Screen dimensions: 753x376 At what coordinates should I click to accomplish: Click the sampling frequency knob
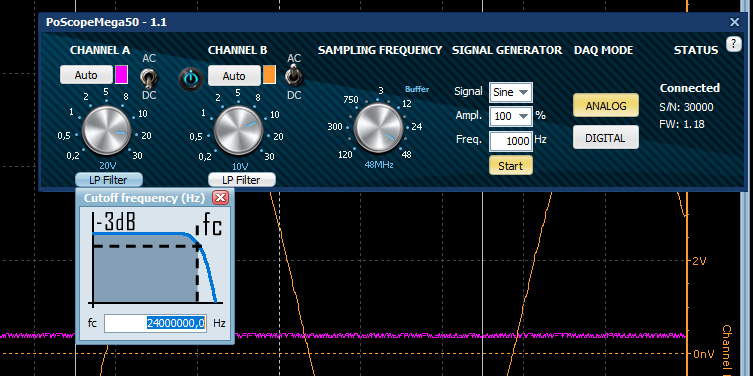pos(378,128)
